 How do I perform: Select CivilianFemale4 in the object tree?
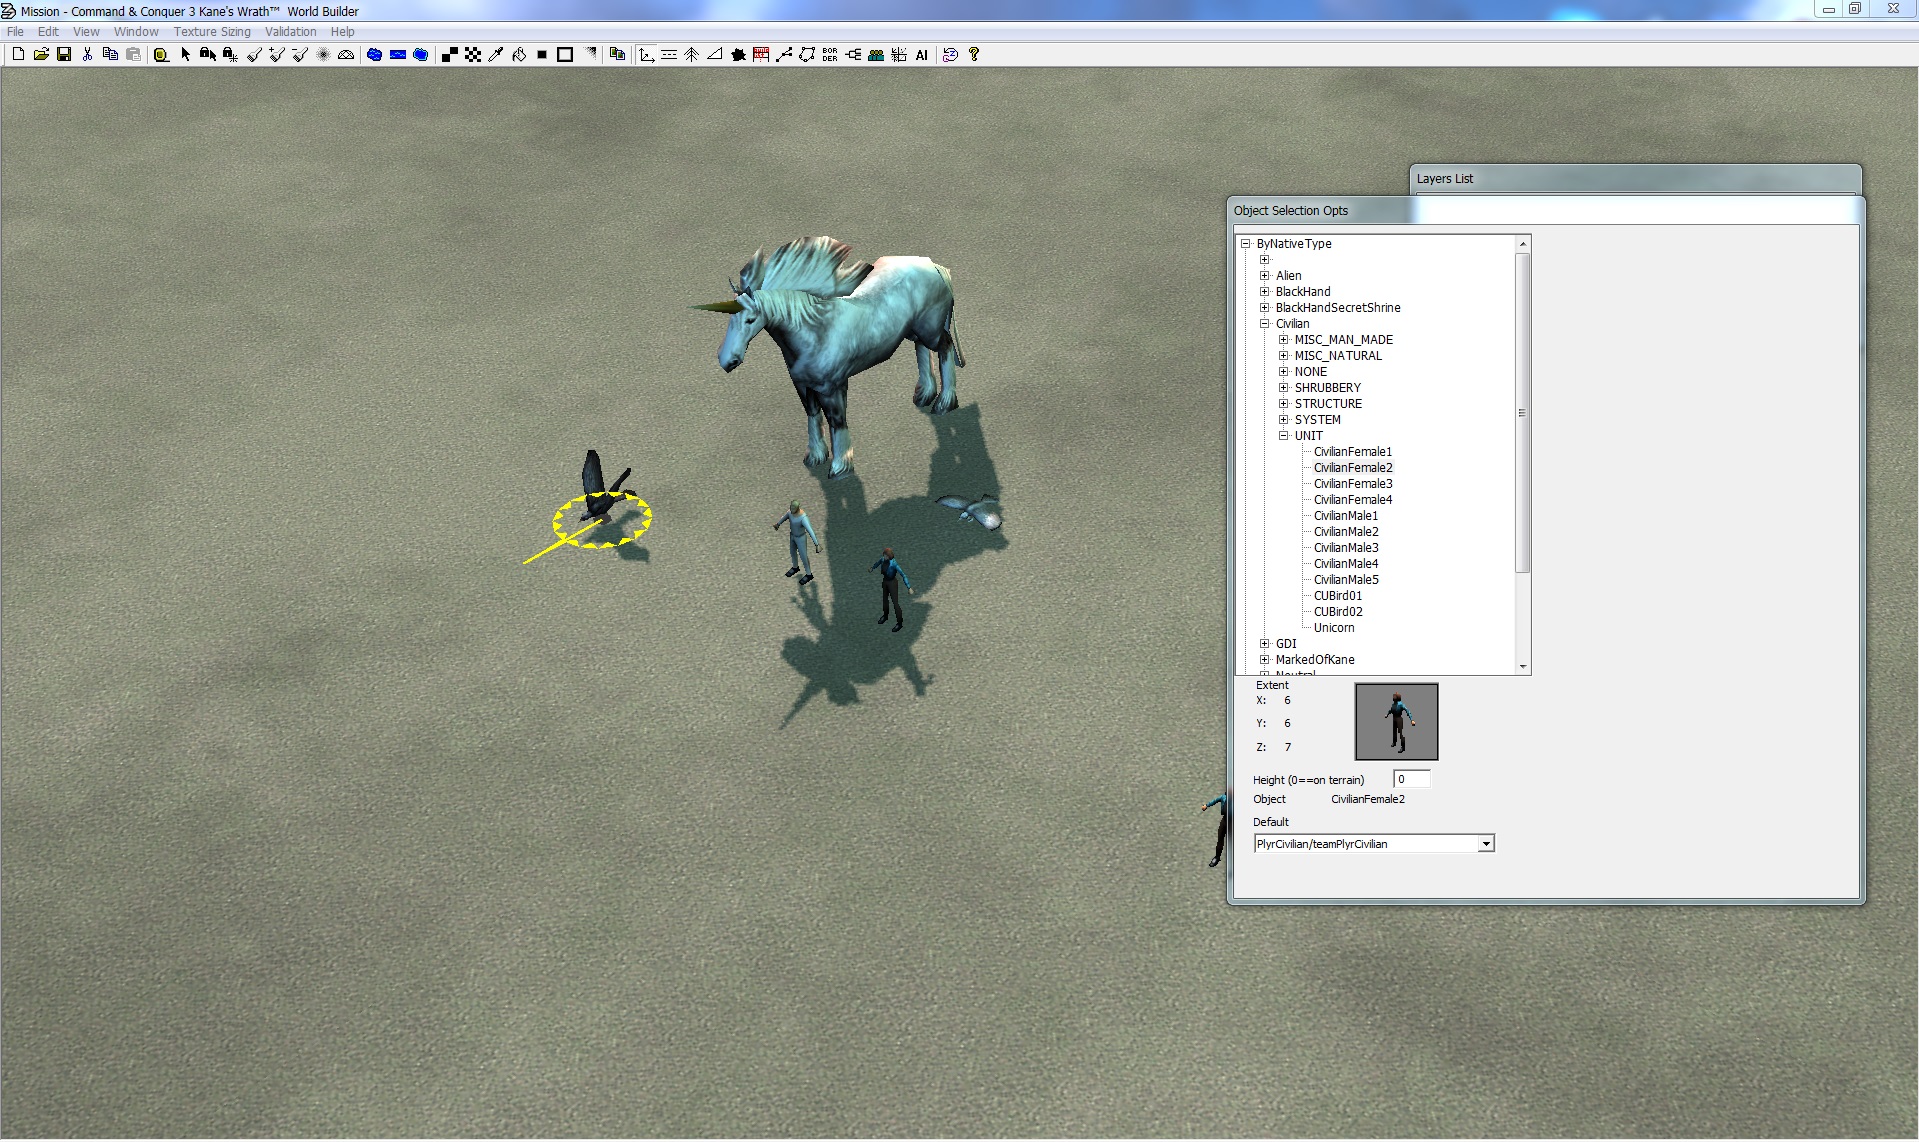(1353, 500)
